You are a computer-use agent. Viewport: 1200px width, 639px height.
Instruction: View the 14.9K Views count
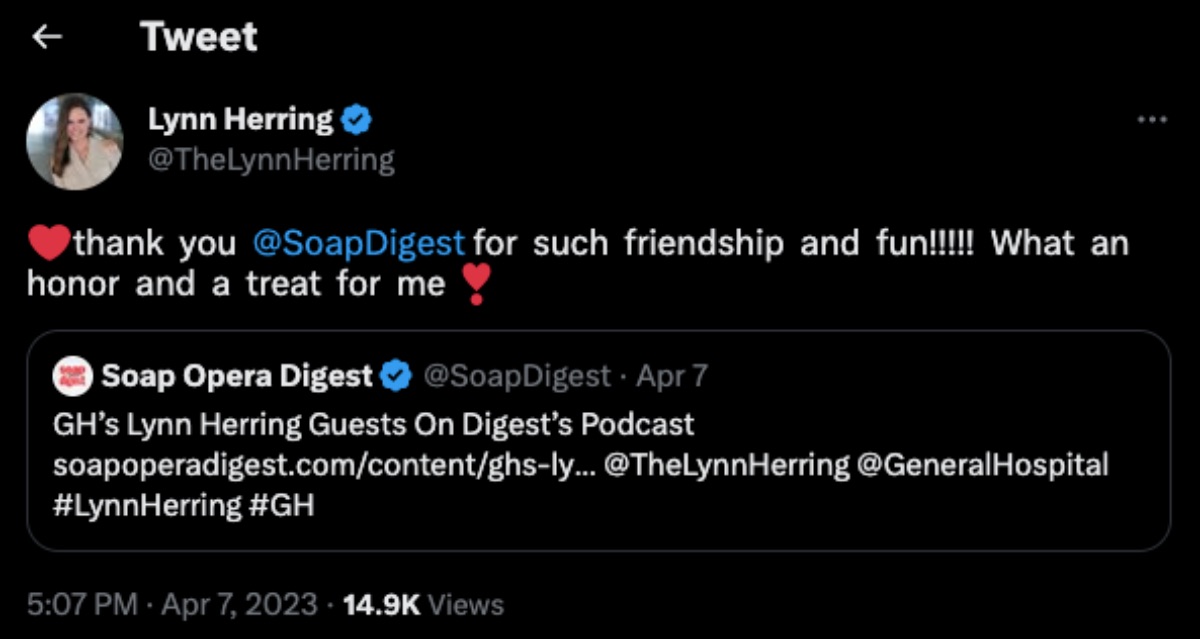423,604
